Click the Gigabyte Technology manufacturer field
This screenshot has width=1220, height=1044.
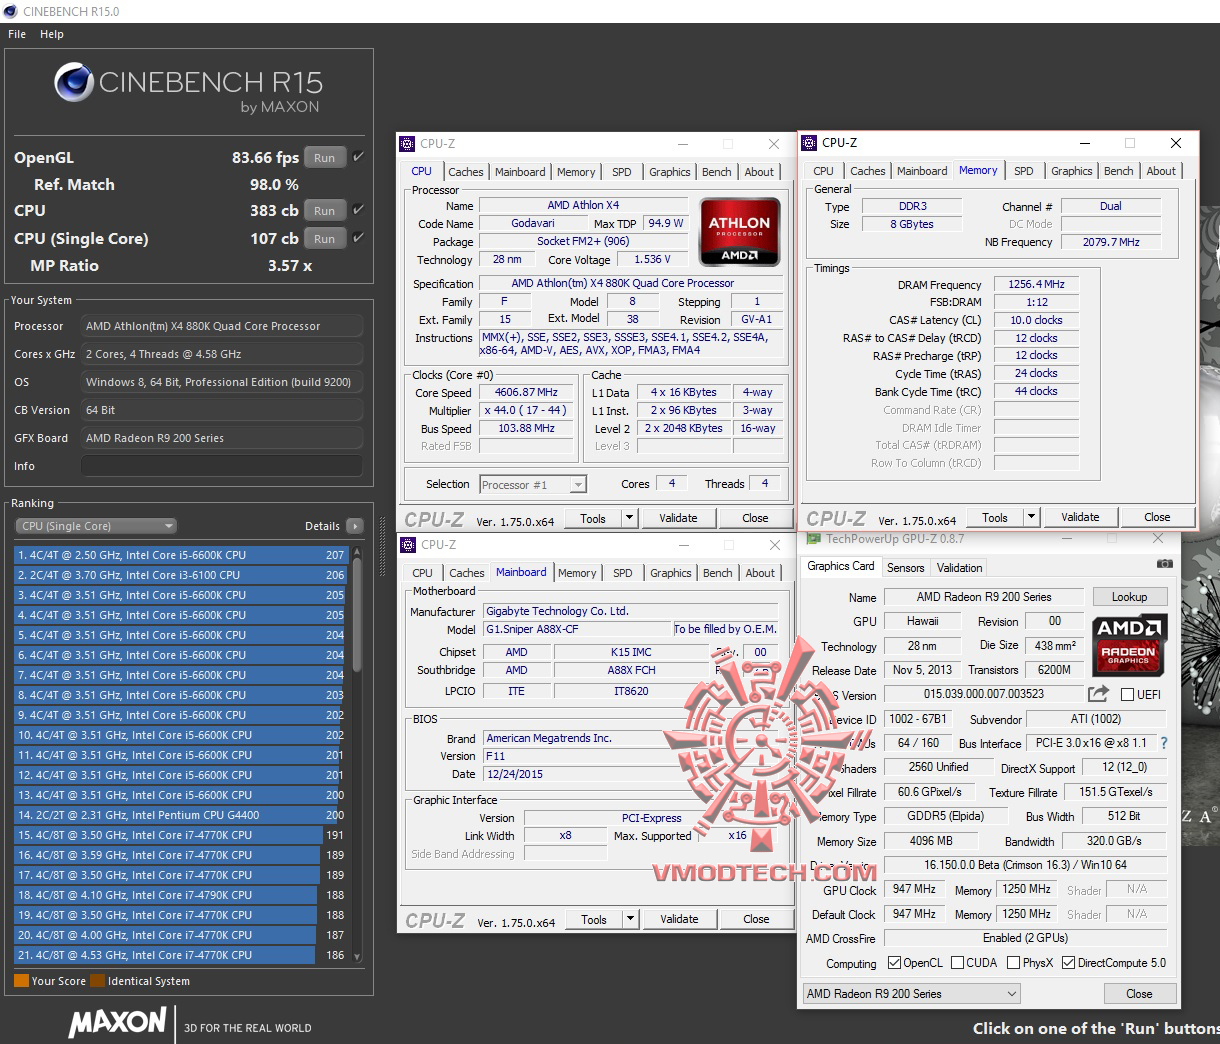pyautogui.click(x=630, y=611)
